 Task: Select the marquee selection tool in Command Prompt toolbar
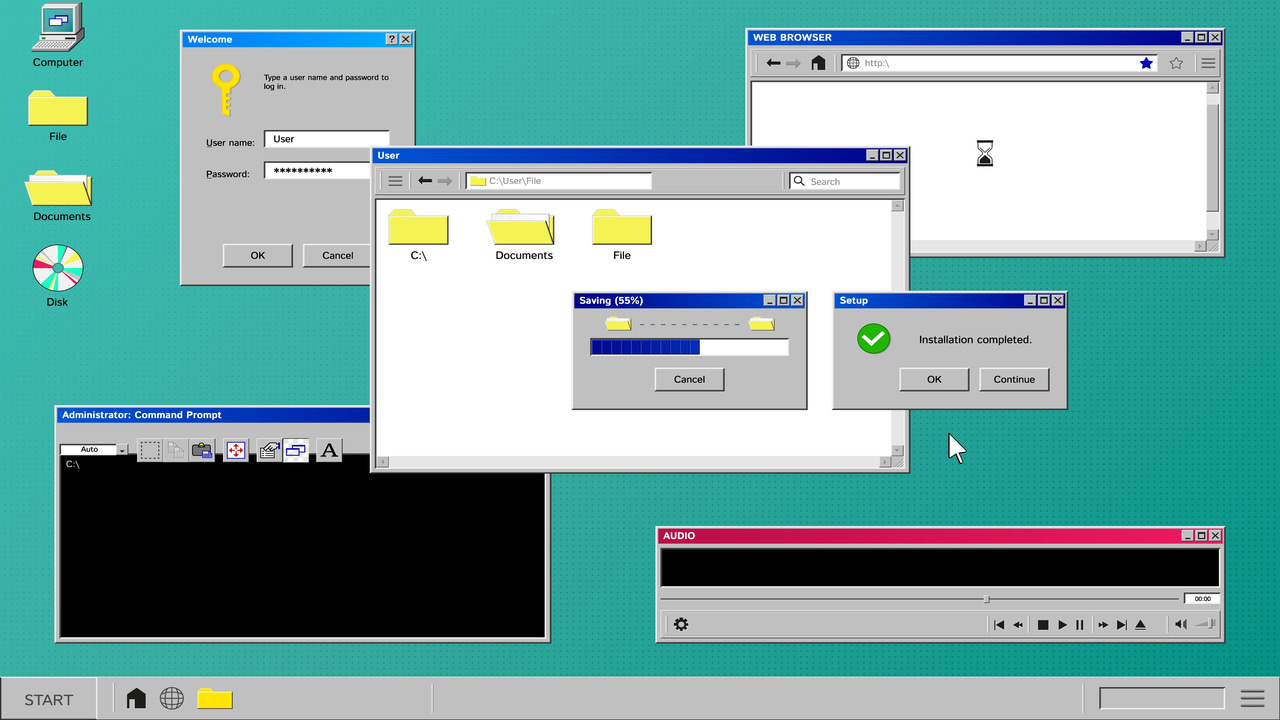[x=150, y=450]
